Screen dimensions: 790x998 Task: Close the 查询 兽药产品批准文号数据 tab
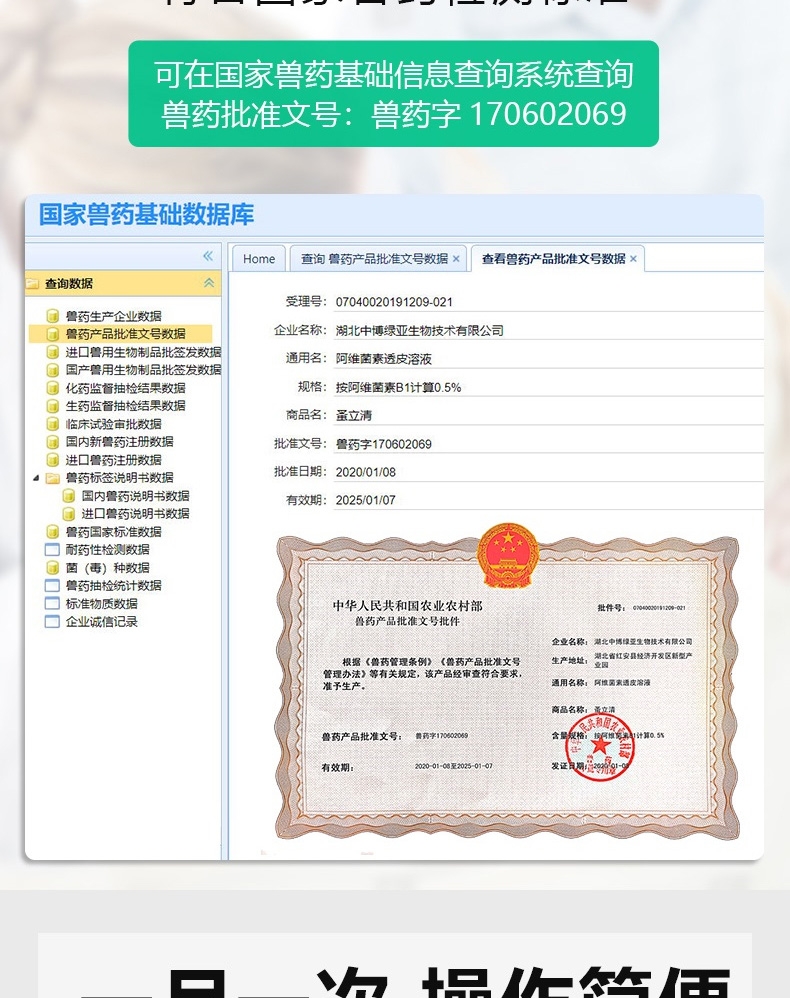pyautogui.click(x=456, y=258)
